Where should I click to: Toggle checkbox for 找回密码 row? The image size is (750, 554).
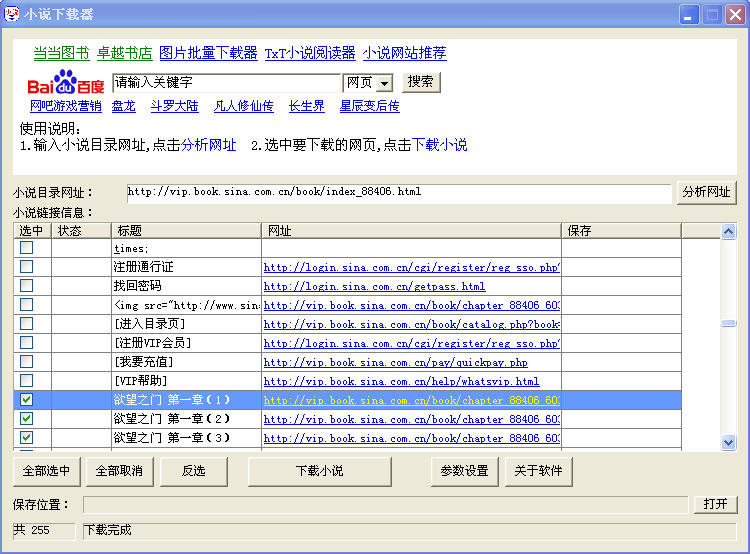tap(26, 286)
